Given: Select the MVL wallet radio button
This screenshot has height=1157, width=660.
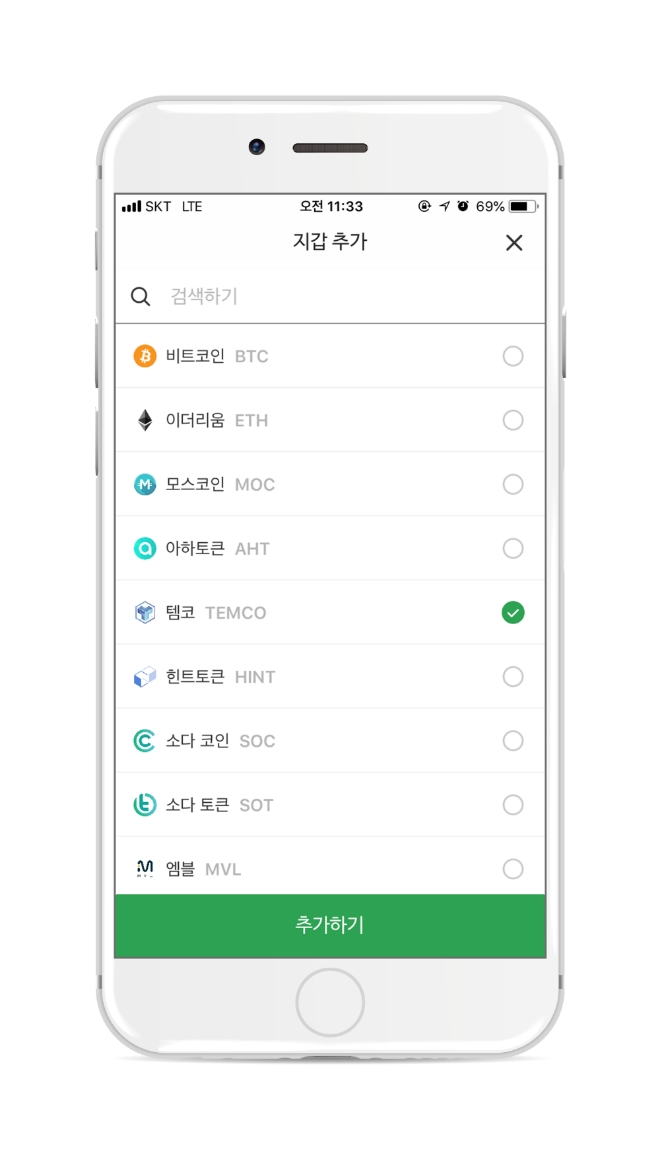Looking at the screenshot, I should click(x=513, y=869).
